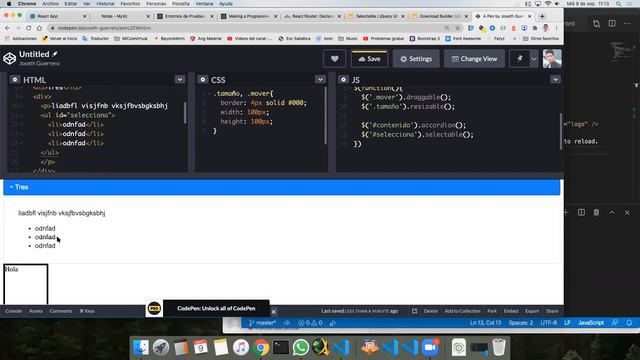Switch to the React App tab
The image size is (640, 360).
[x=57, y=16]
